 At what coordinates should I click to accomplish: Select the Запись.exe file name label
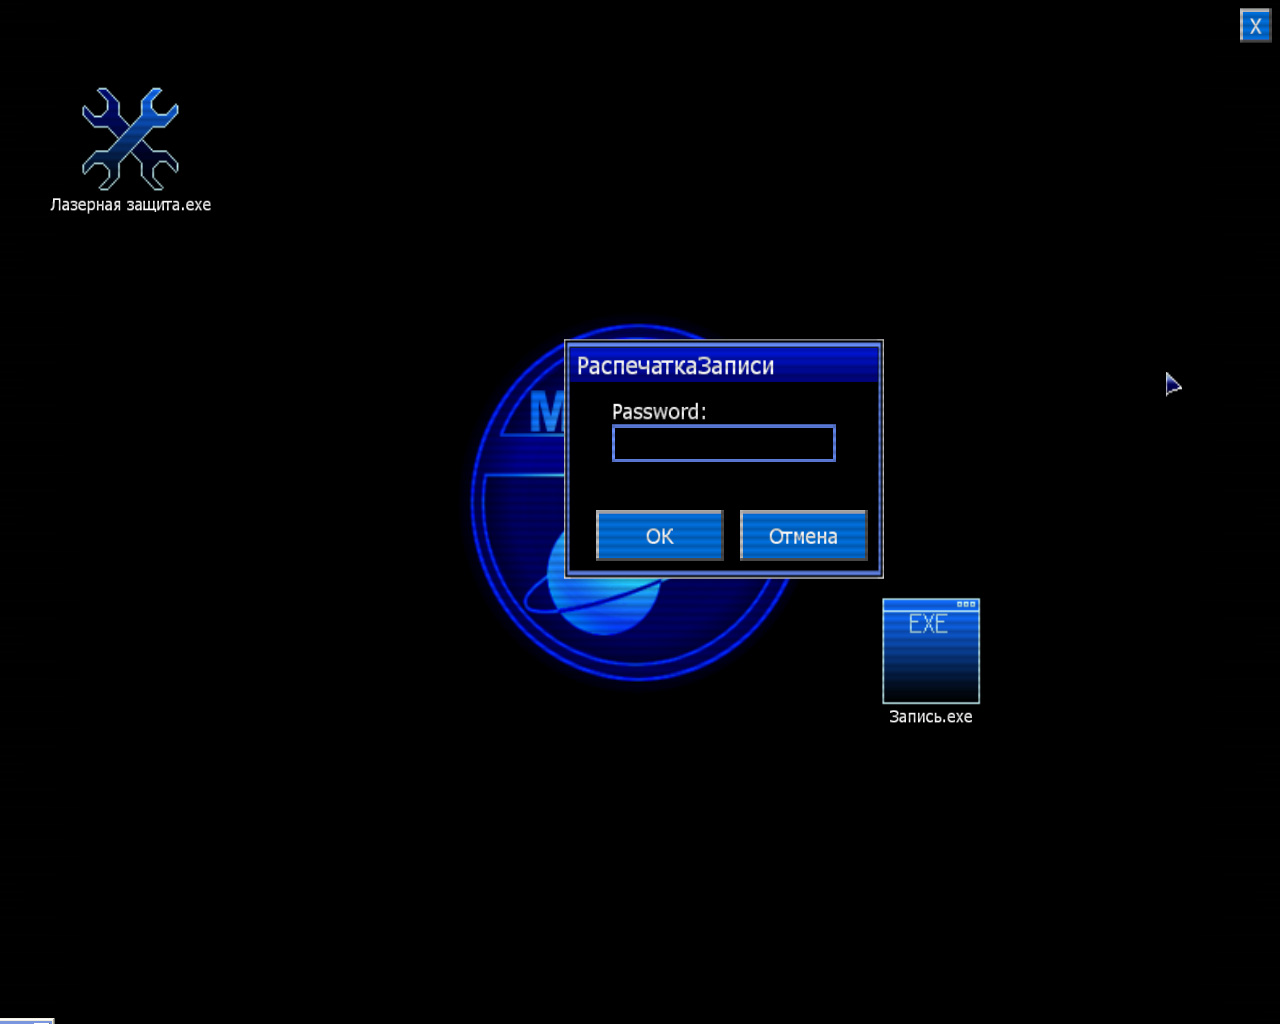pyautogui.click(x=931, y=717)
